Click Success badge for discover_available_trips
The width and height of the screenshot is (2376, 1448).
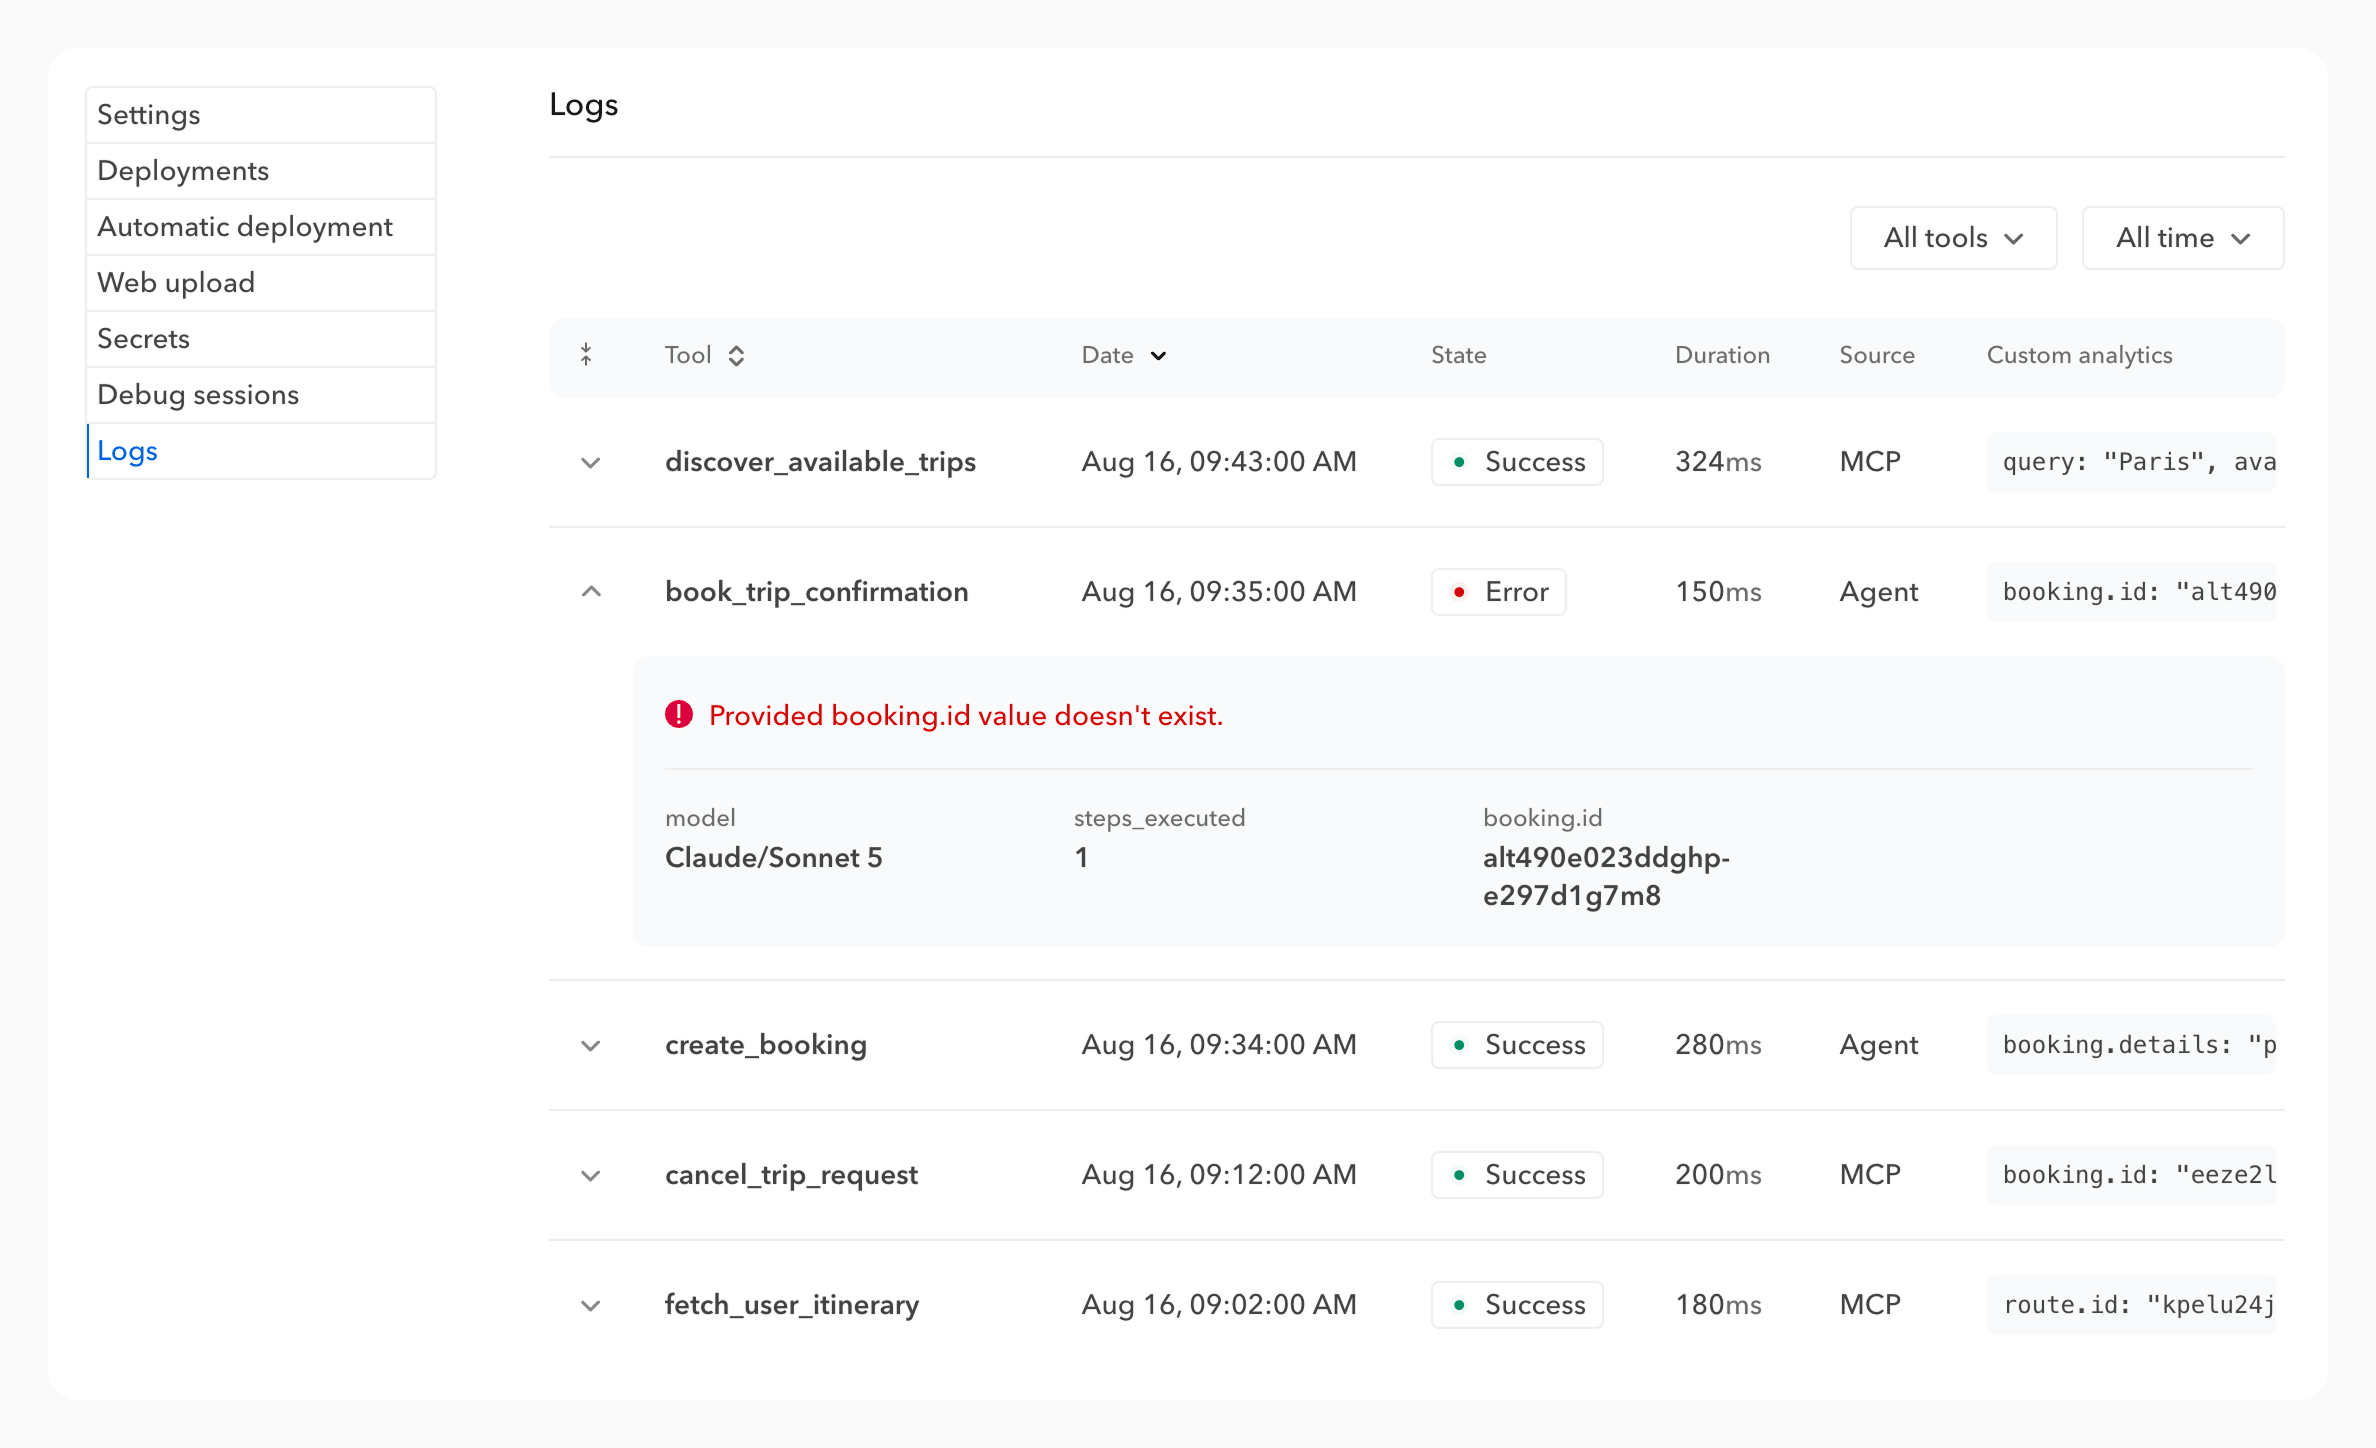click(1517, 462)
